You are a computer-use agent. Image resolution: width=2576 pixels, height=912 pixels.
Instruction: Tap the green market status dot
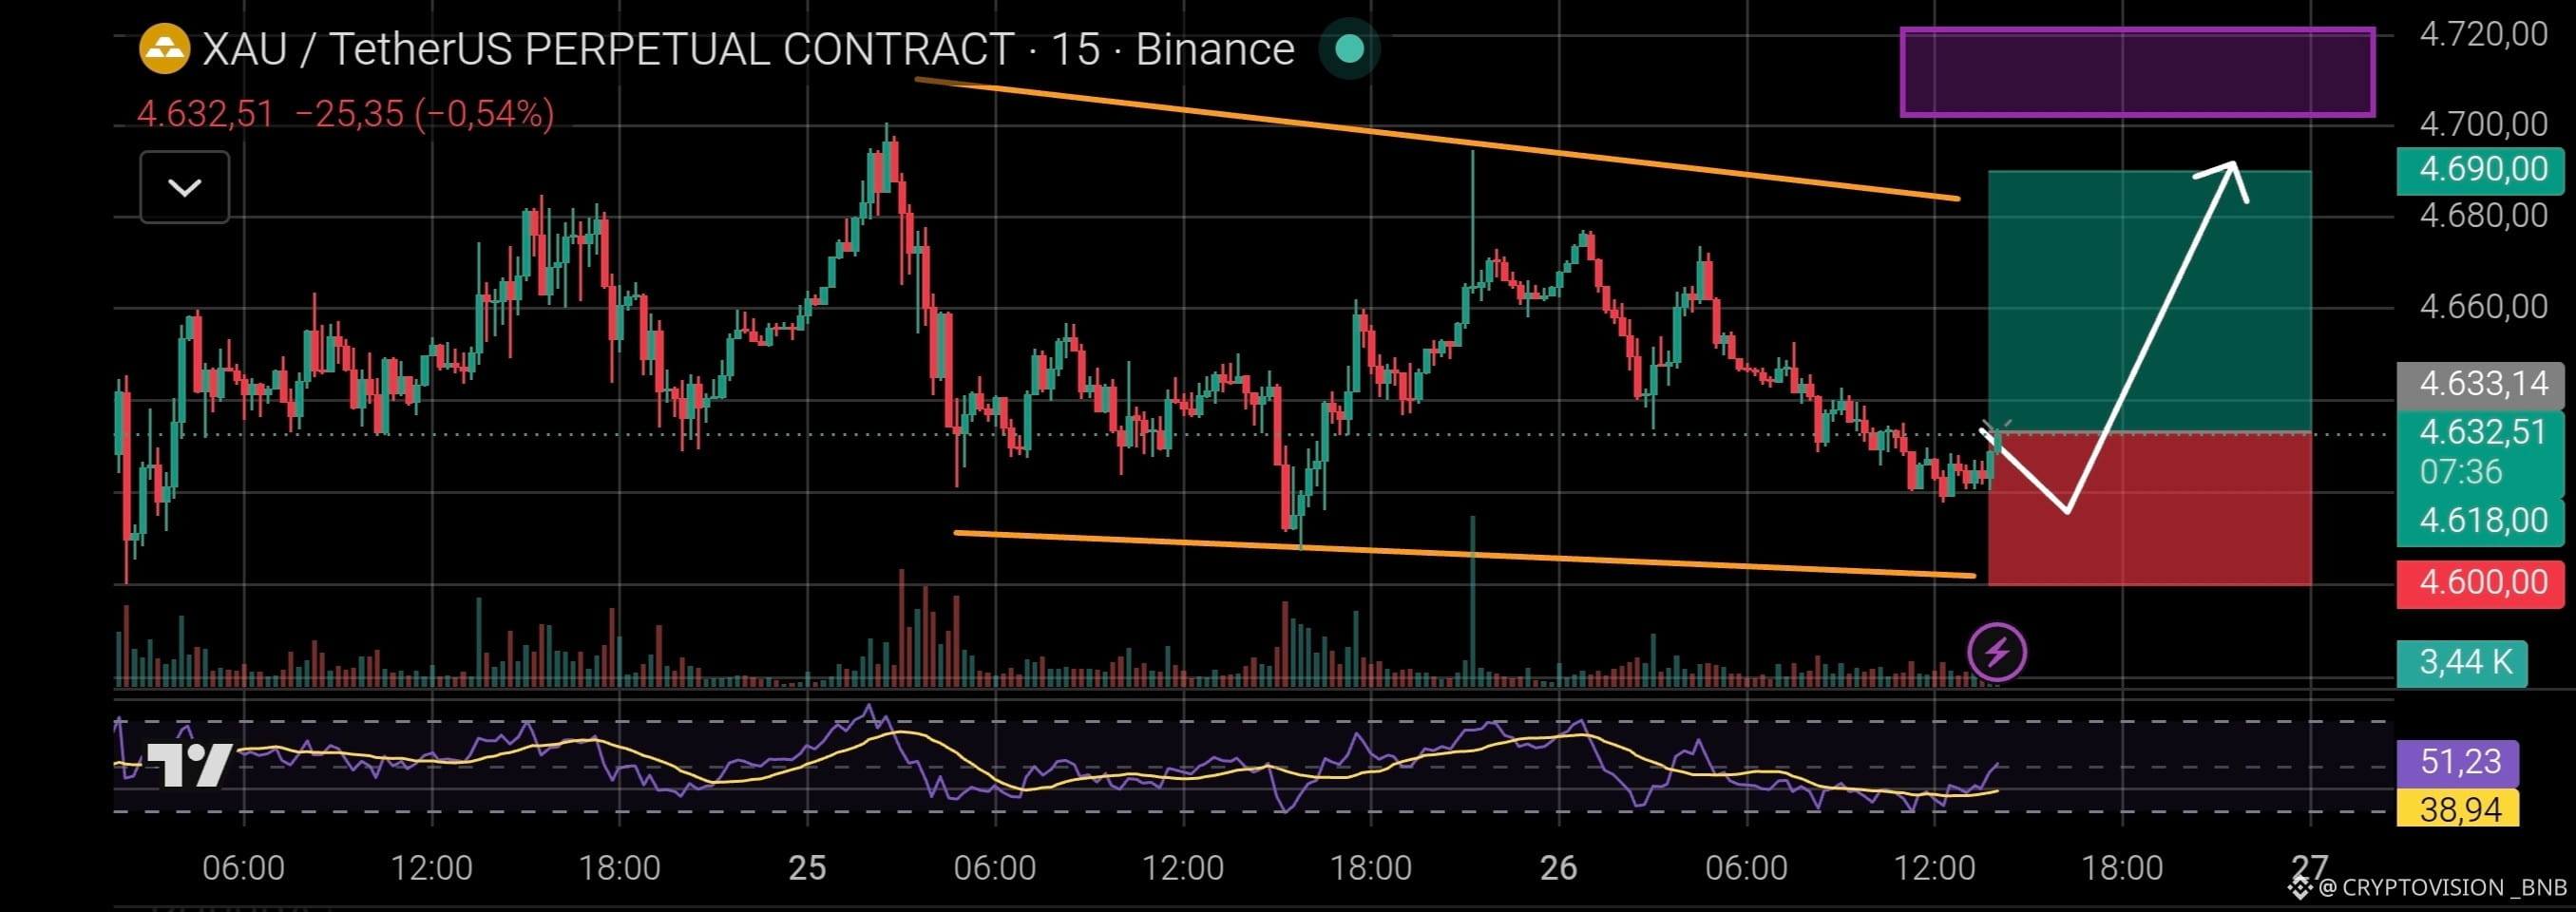[1350, 48]
